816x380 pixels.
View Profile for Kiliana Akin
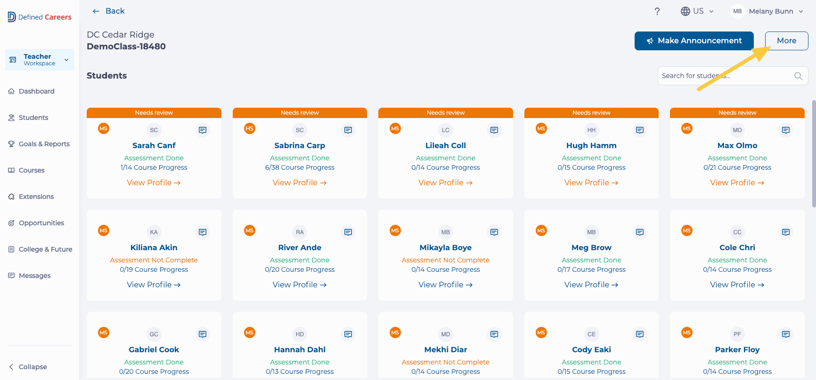[x=154, y=285]
